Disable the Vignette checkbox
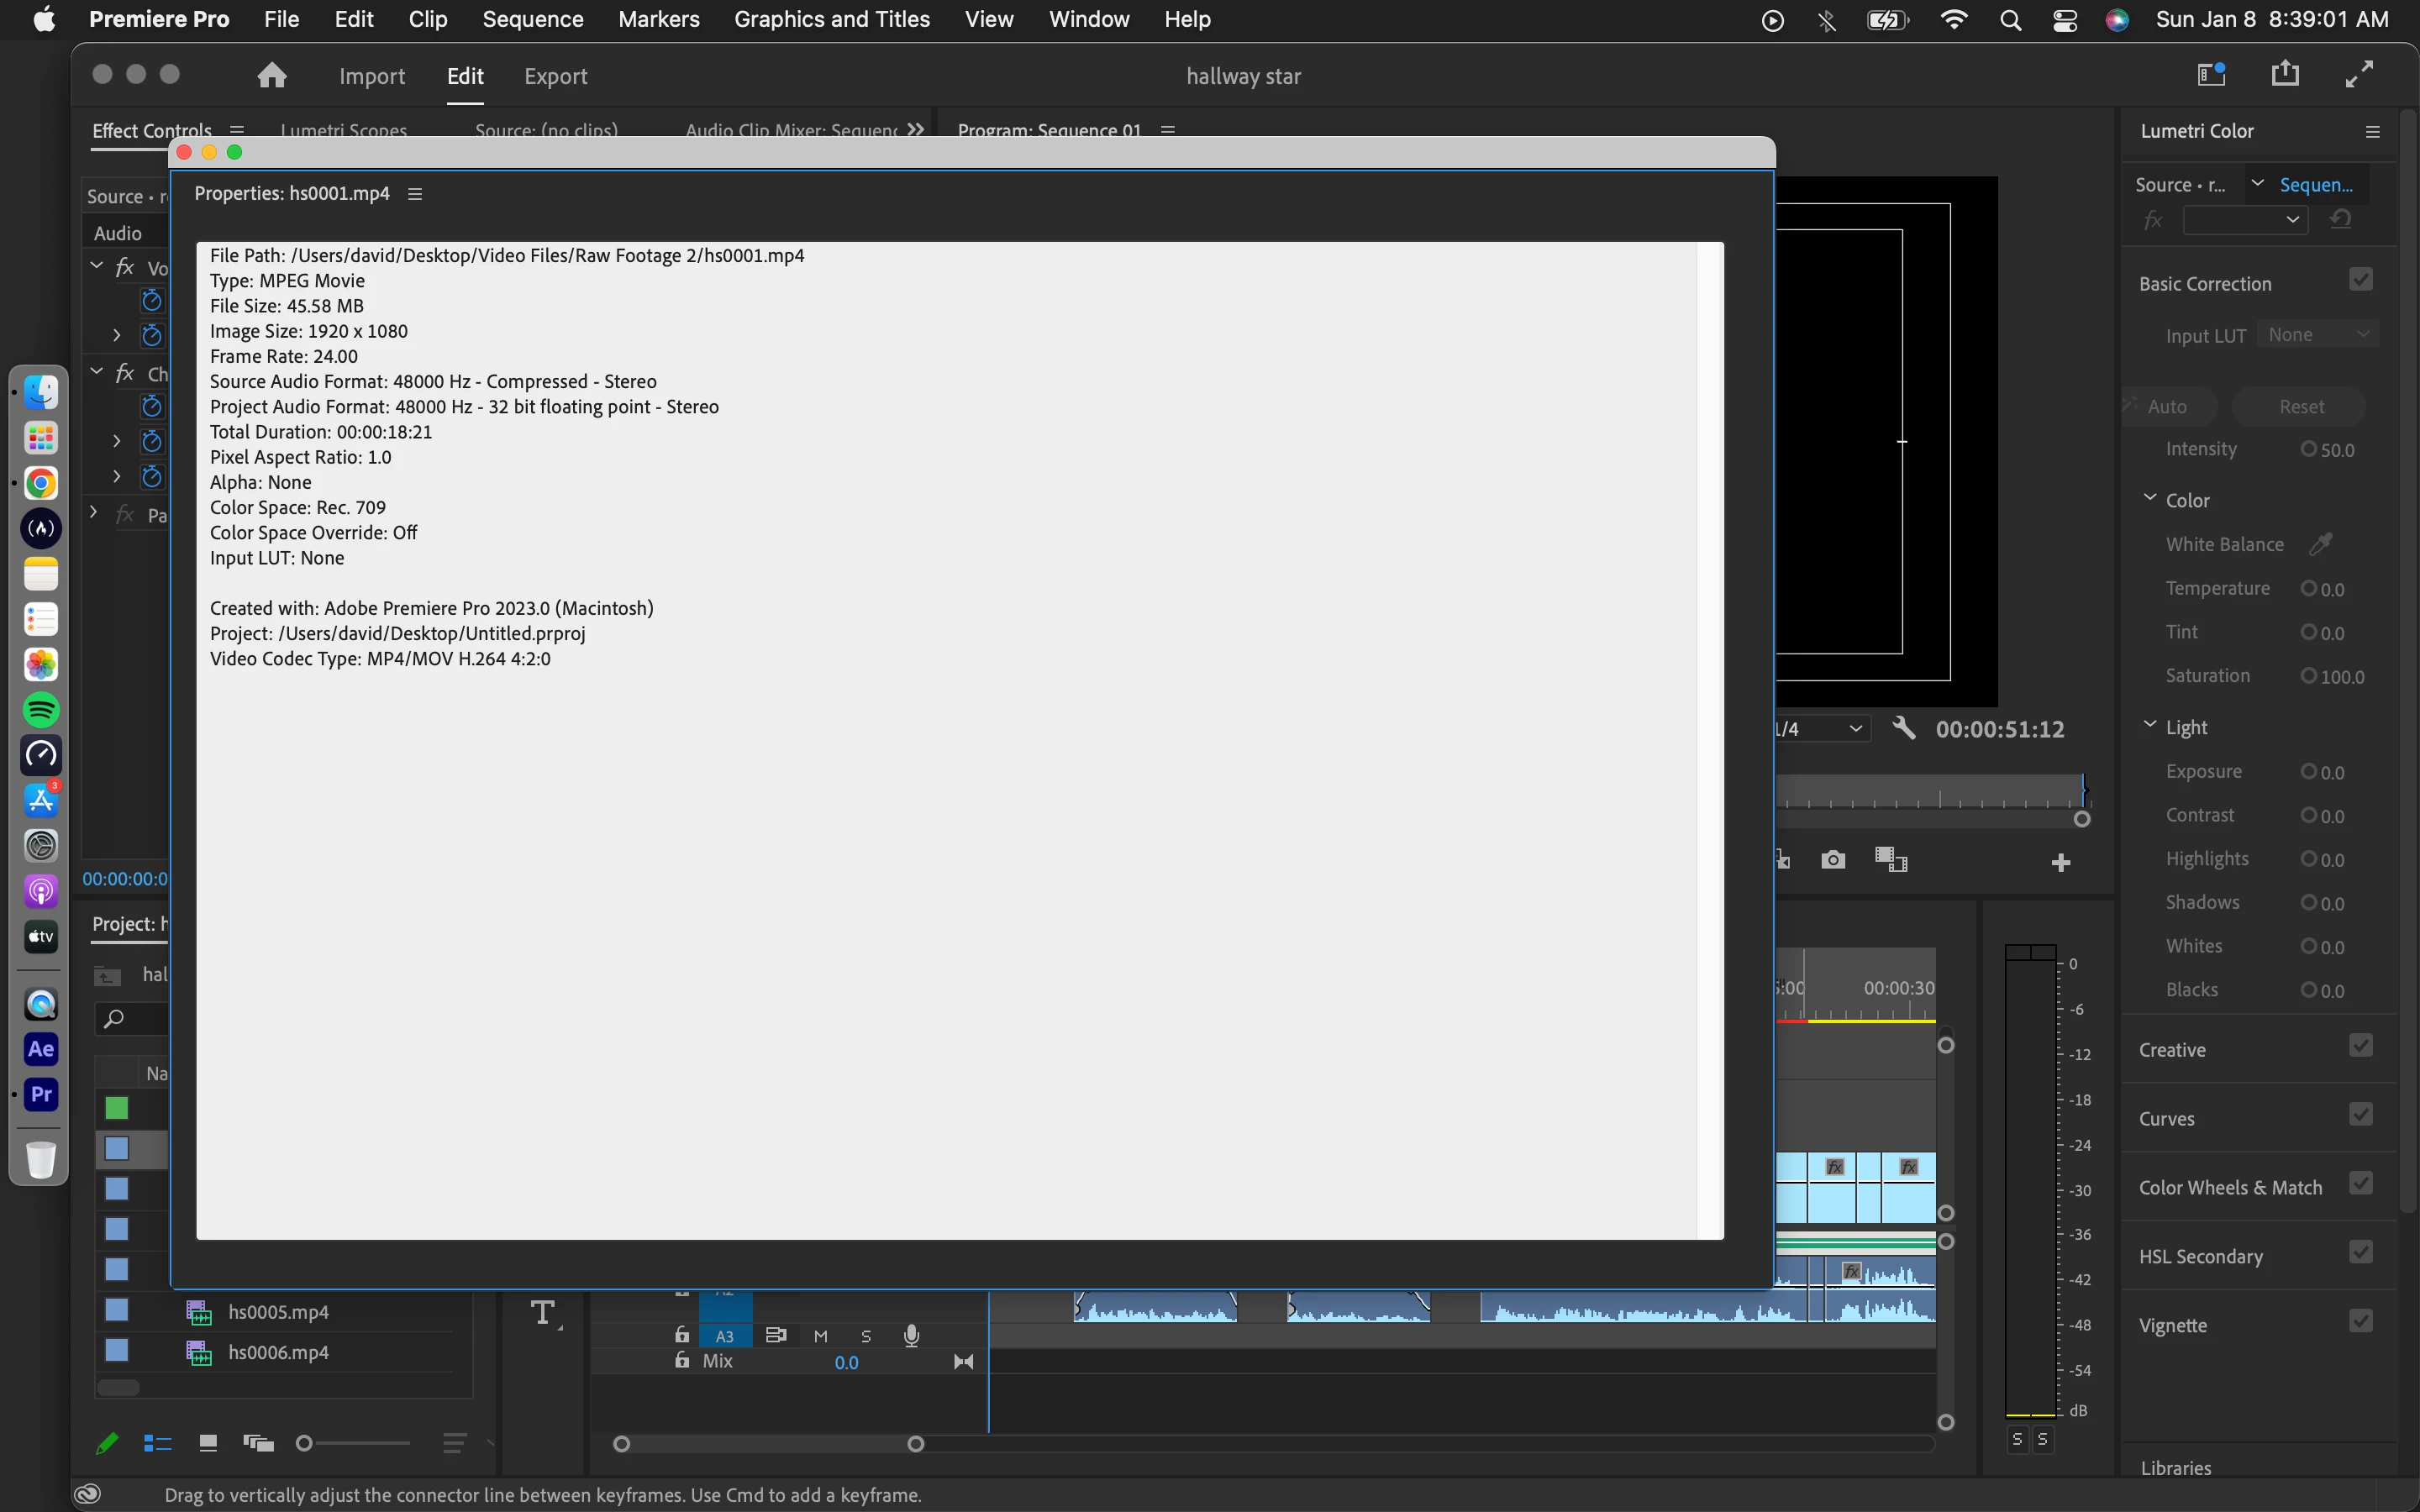 (x=2360, y=1322)
